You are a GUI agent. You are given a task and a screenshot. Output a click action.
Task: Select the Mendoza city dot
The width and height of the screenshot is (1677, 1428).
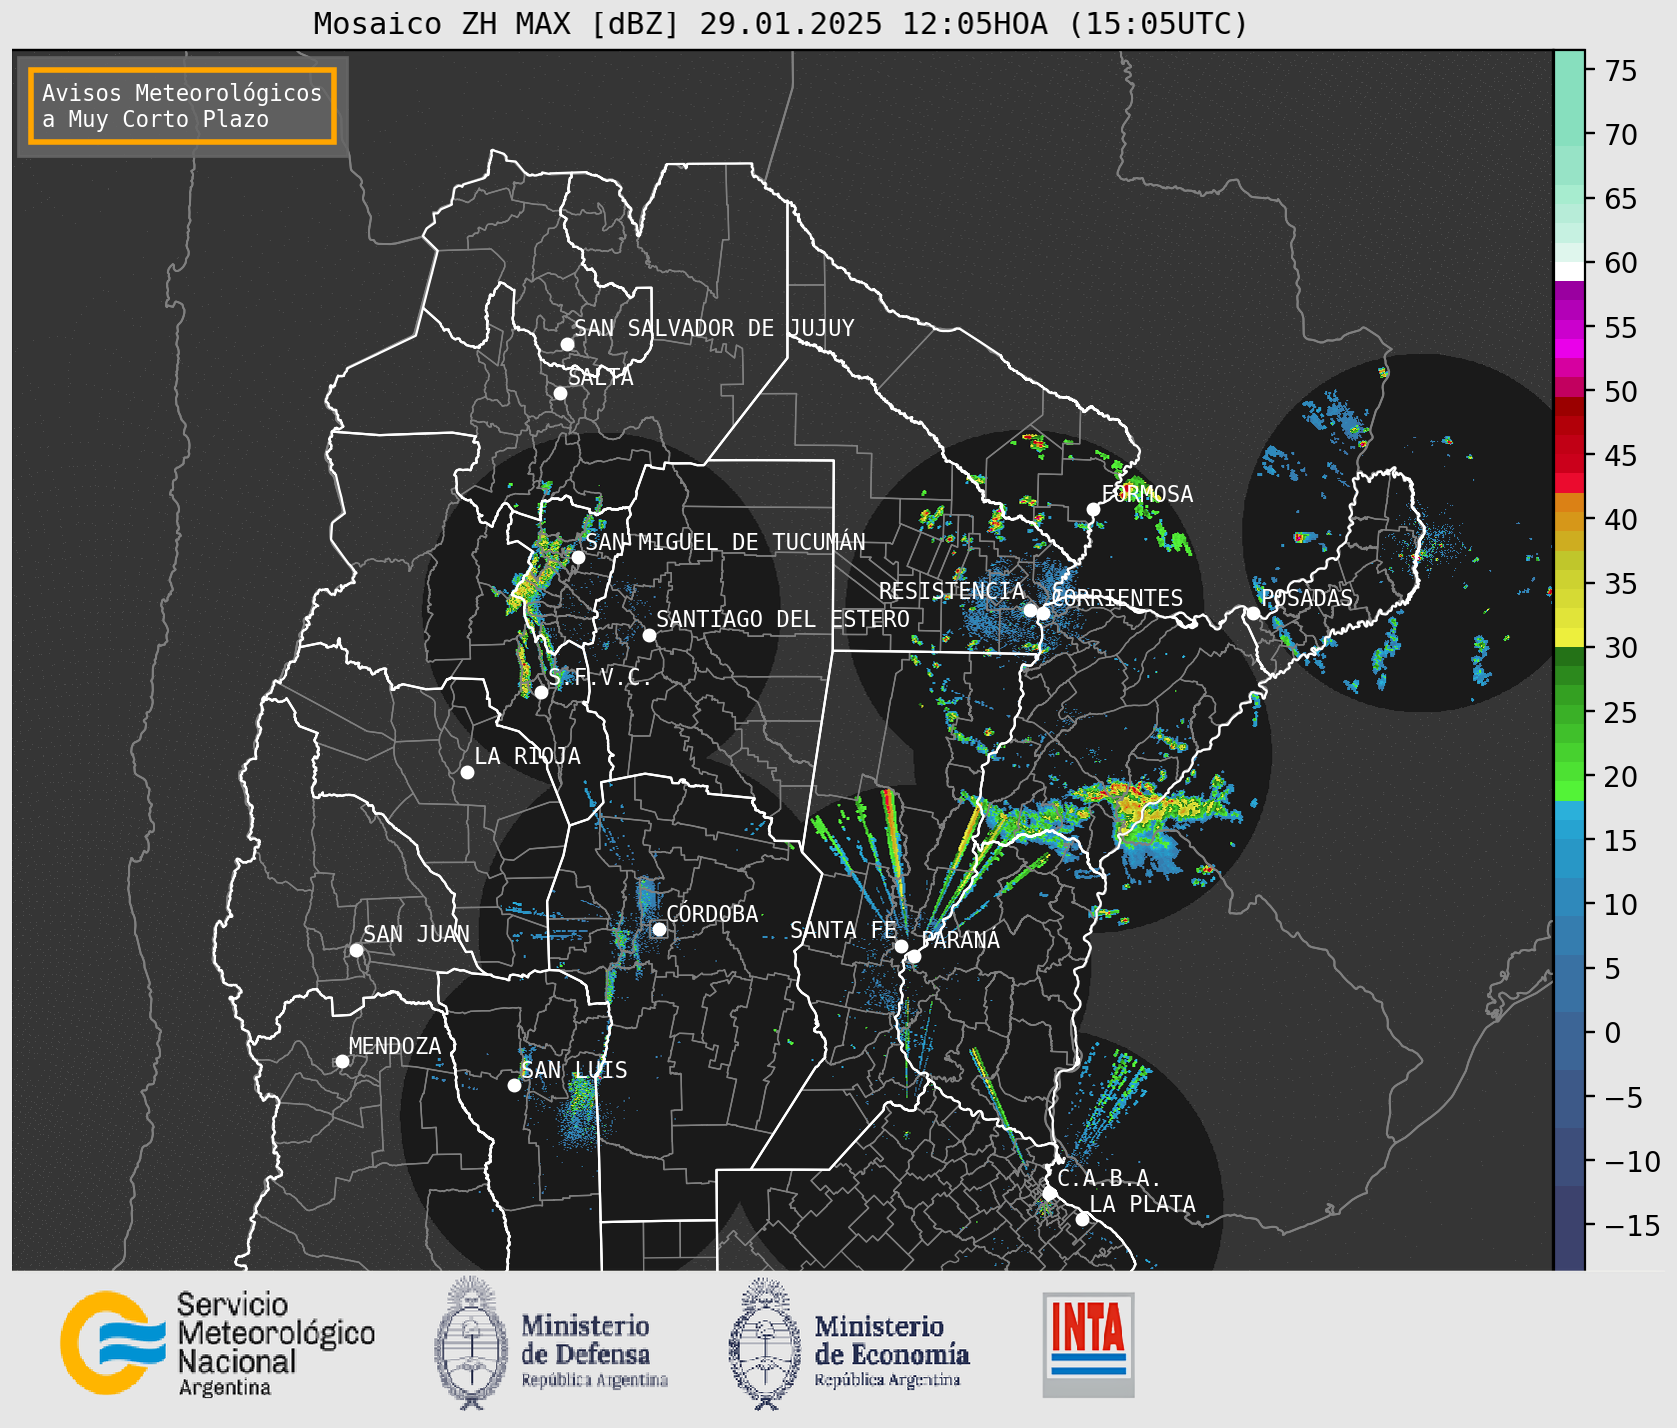pos(342,1061)
